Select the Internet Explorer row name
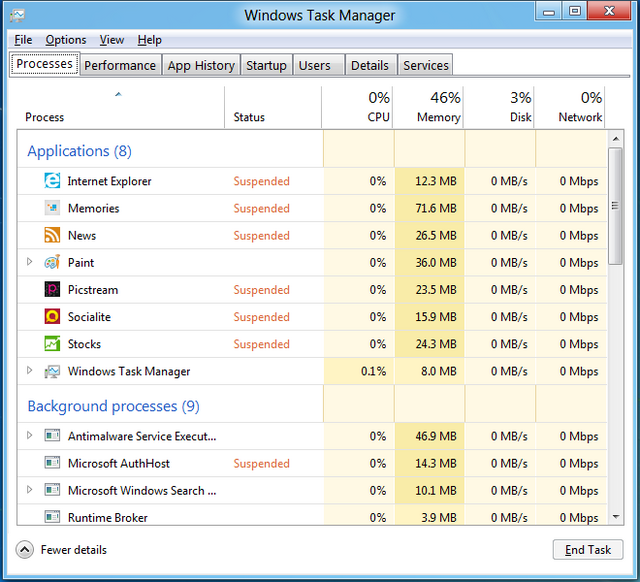This screenshot has width=640, height=582. pos(109,181)
